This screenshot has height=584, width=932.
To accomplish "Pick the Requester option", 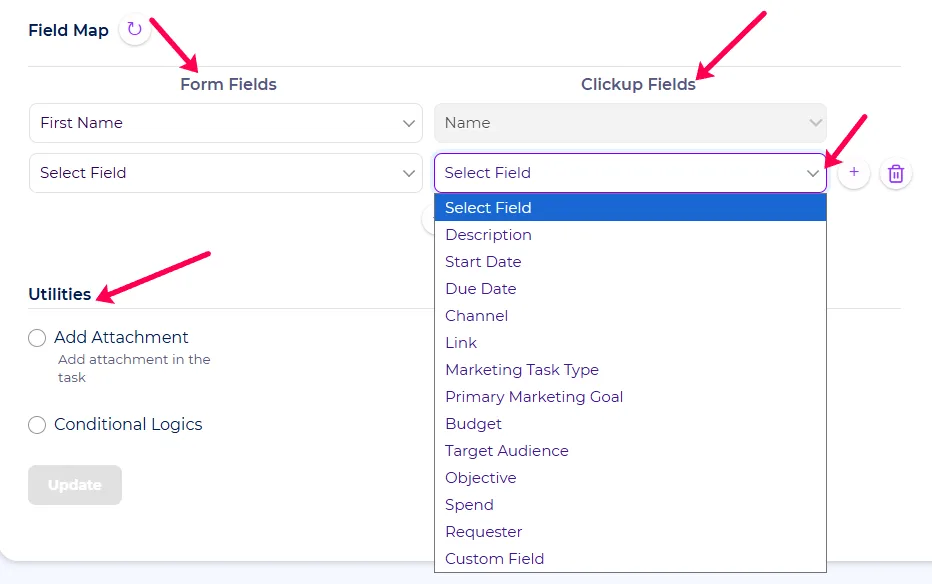I will tap(630, 532).
